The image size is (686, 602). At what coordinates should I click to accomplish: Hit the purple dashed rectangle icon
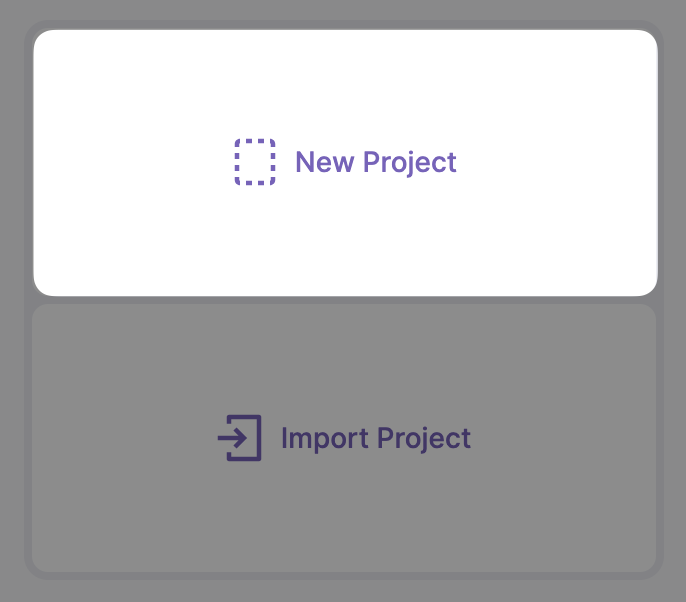click(x=255, y=162)
